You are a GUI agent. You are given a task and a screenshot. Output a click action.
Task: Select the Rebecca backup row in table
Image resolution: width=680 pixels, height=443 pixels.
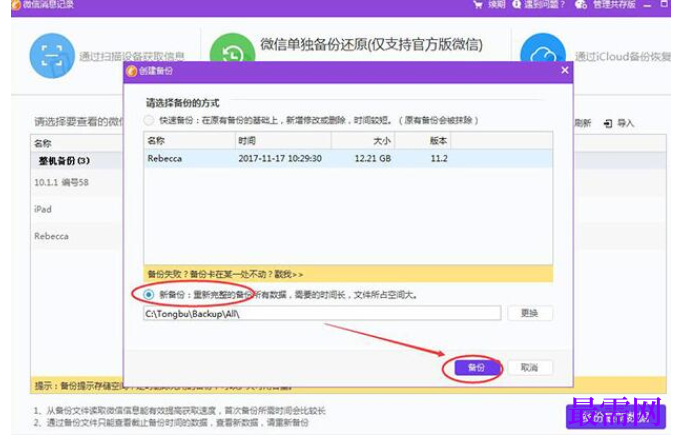pyautogui.click(x=348, y=159)
